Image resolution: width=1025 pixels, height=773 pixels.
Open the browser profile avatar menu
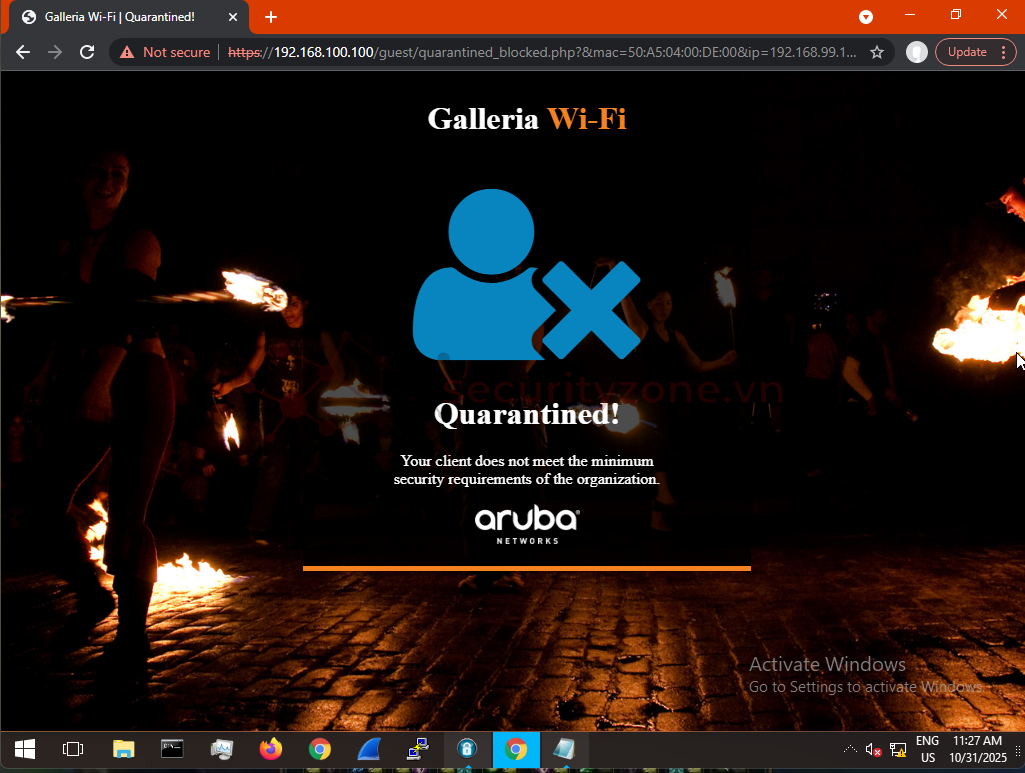(x=917, y=52)
